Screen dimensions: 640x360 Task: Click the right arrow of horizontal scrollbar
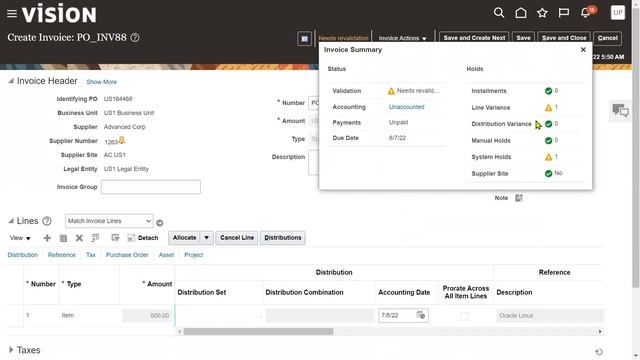(x=600, y=331)
